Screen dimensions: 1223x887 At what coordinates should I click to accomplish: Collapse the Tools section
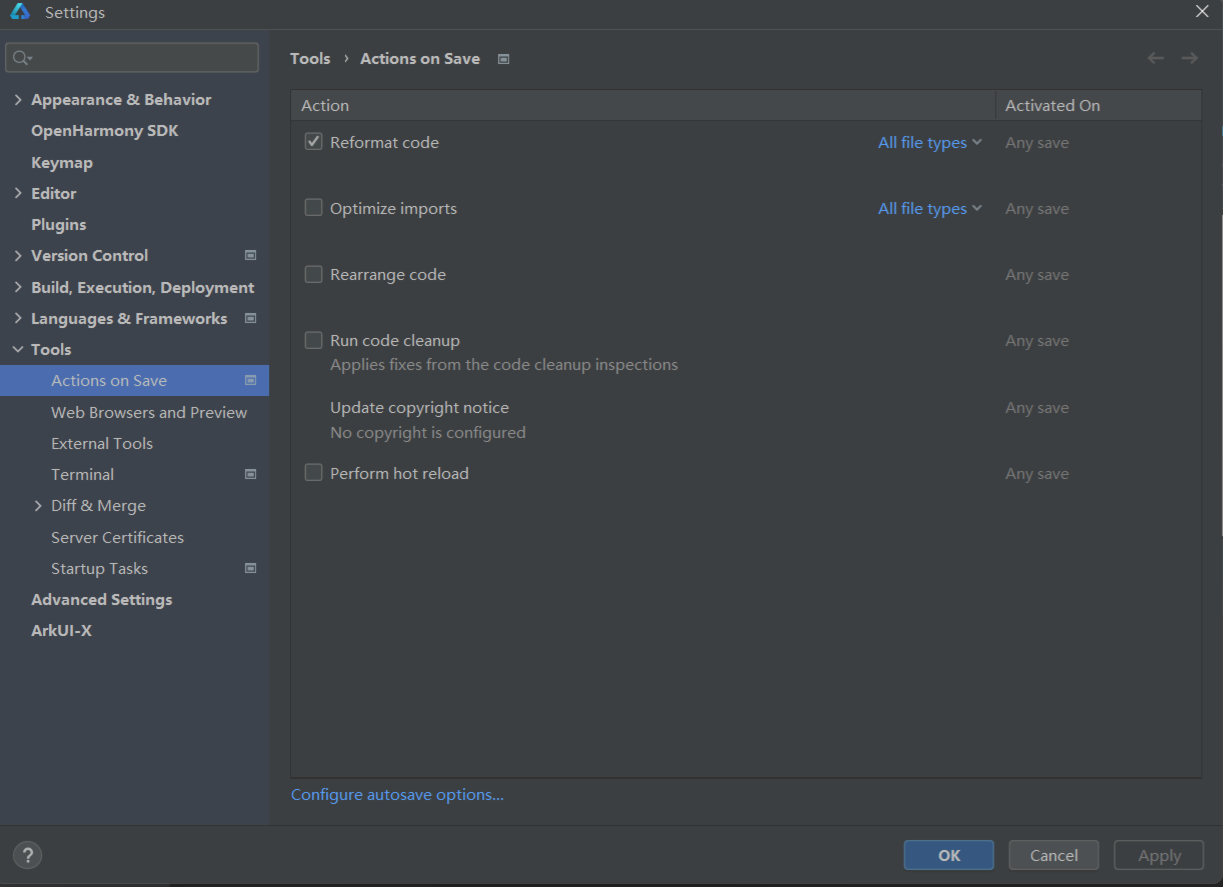point(18,350)
